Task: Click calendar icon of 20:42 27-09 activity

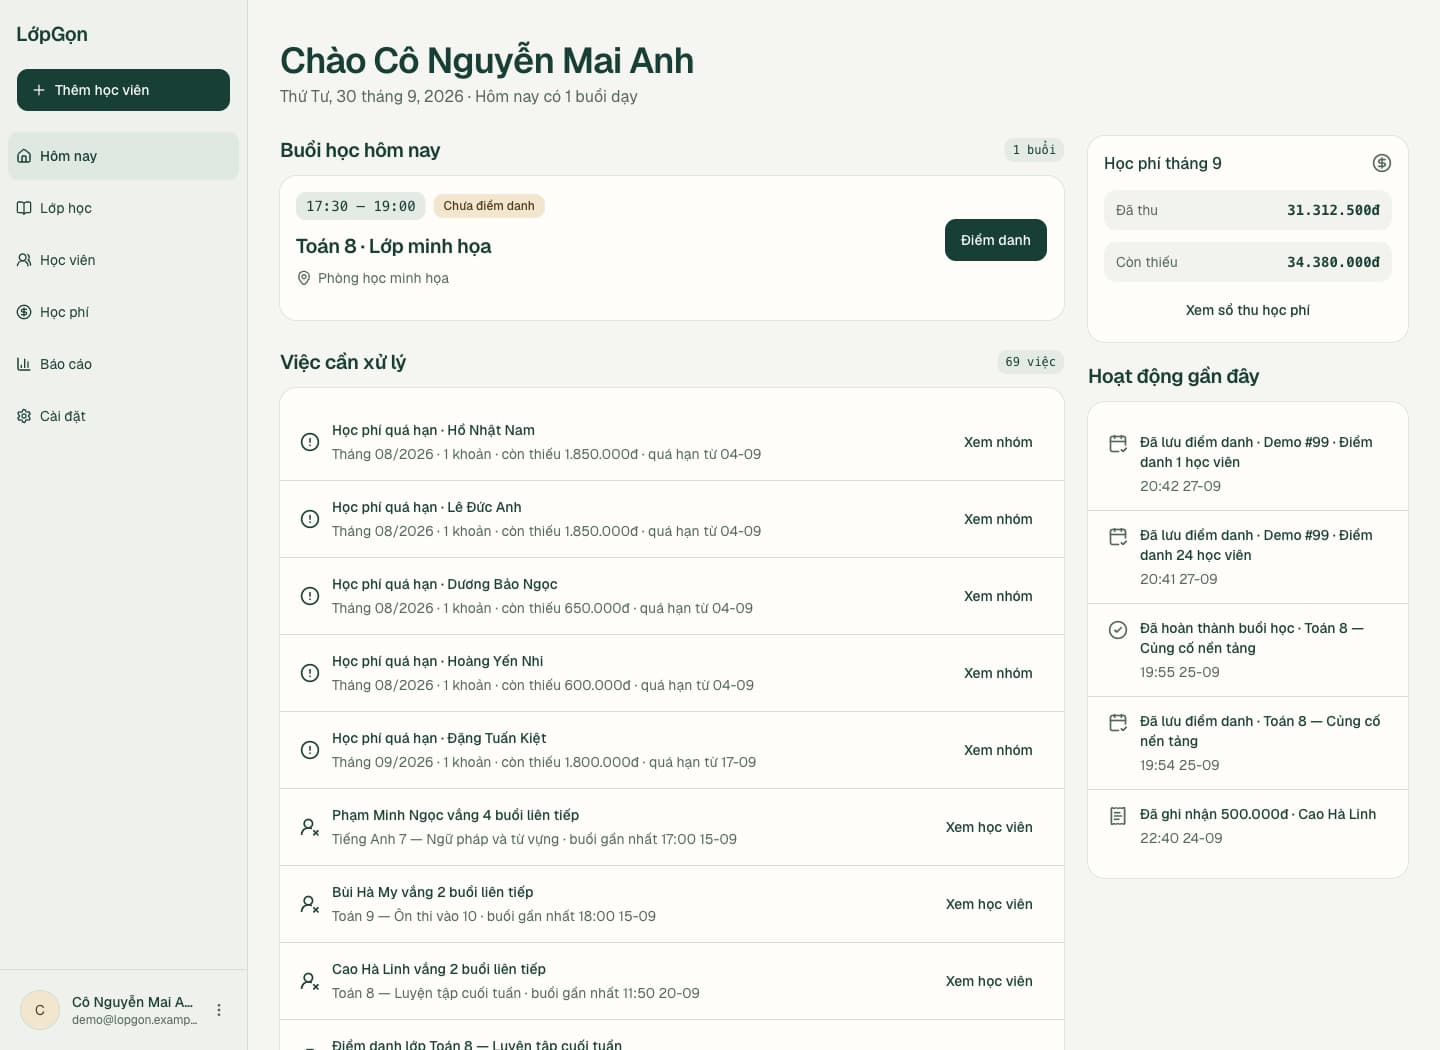Action: point(1118,443)
